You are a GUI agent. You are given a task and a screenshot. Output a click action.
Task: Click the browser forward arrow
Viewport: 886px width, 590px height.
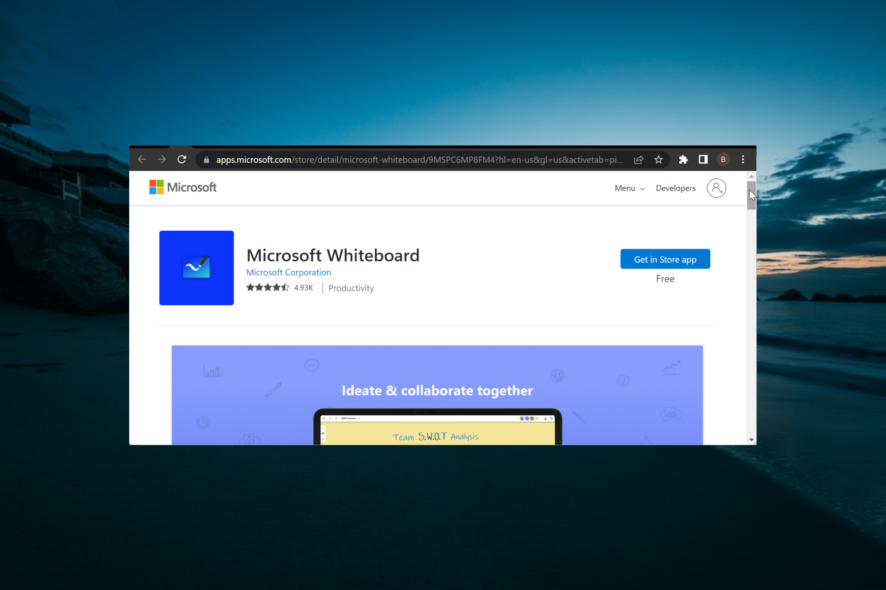(x=162, y=160)
